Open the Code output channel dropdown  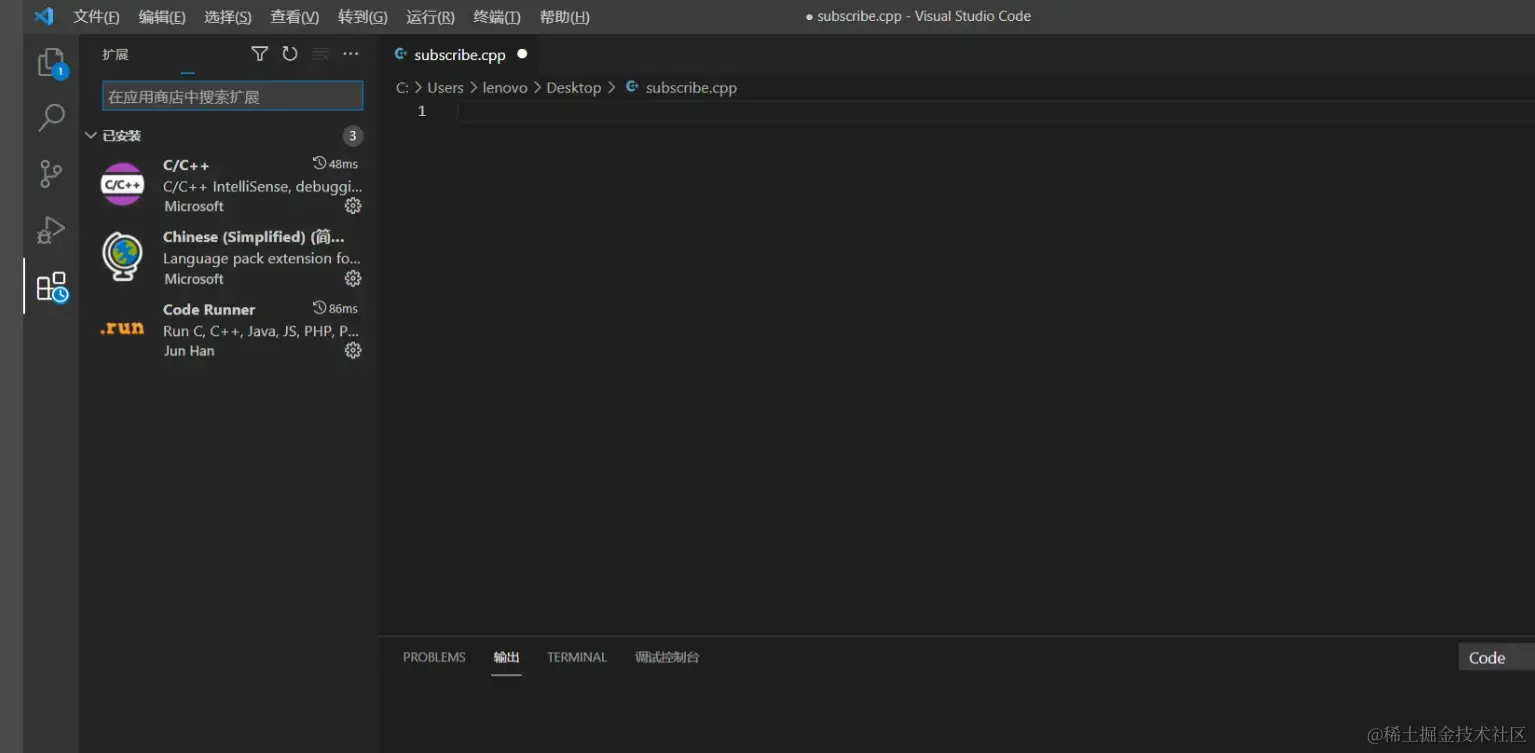pos(1496,657)
